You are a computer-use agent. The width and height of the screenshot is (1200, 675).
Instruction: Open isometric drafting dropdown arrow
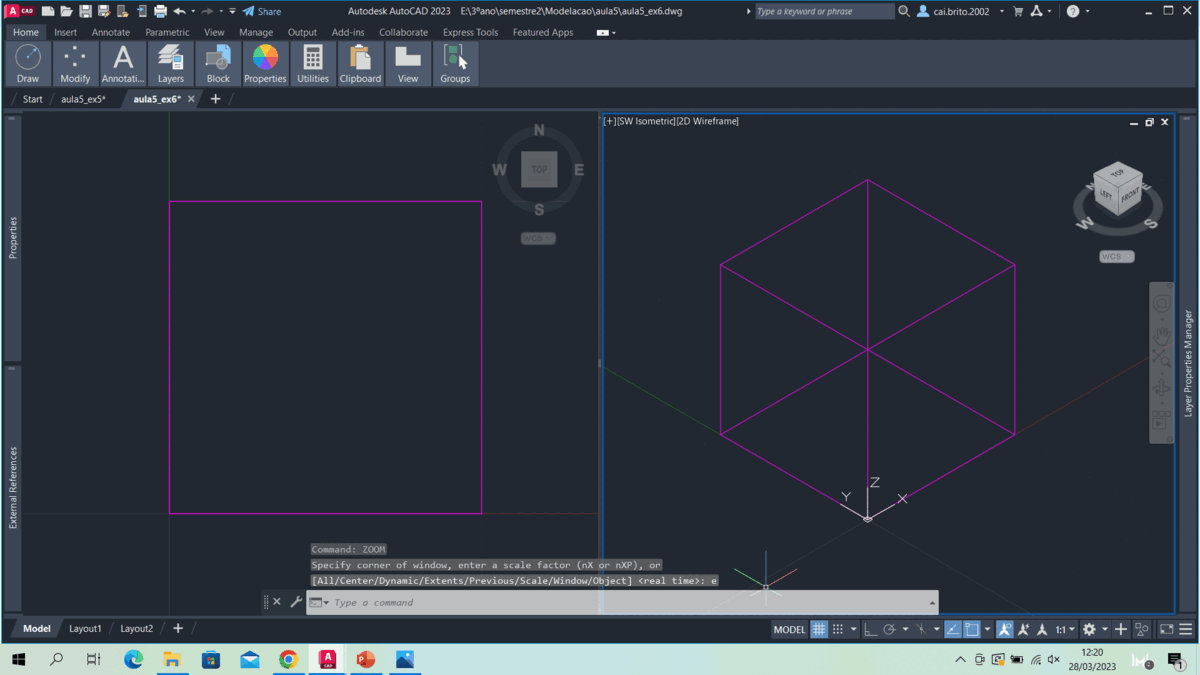937,629
